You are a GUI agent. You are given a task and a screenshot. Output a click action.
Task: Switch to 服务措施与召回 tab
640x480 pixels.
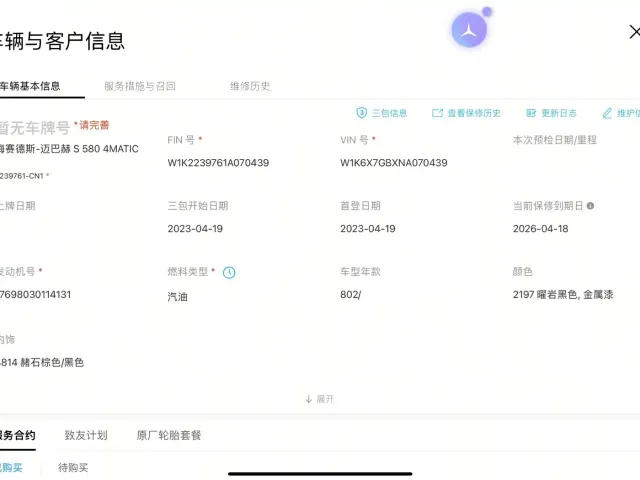pos(140,86)
